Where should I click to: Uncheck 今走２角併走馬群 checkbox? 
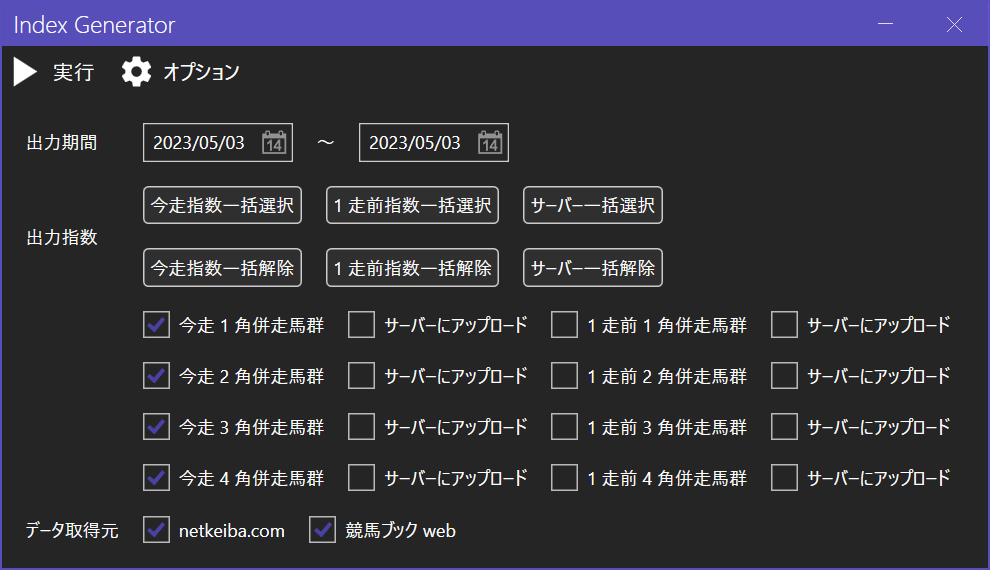pos(157,376)
